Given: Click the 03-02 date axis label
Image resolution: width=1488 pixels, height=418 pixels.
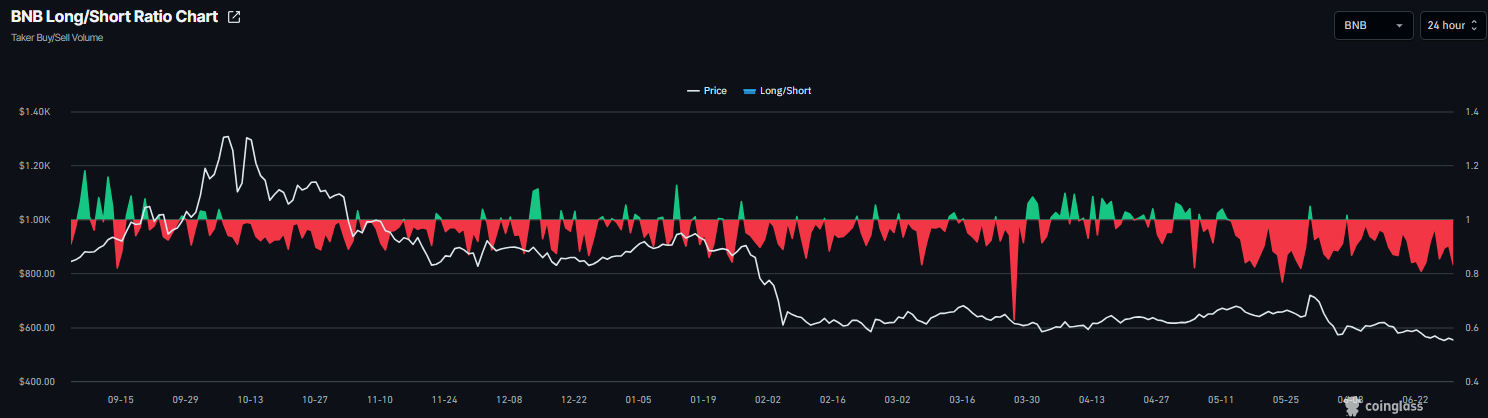Looking at the screenshot, I should [897, 399].
